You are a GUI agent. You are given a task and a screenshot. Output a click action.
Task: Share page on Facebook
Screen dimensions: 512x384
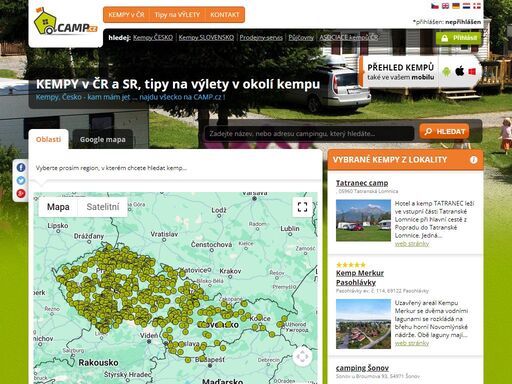(21, 168)
